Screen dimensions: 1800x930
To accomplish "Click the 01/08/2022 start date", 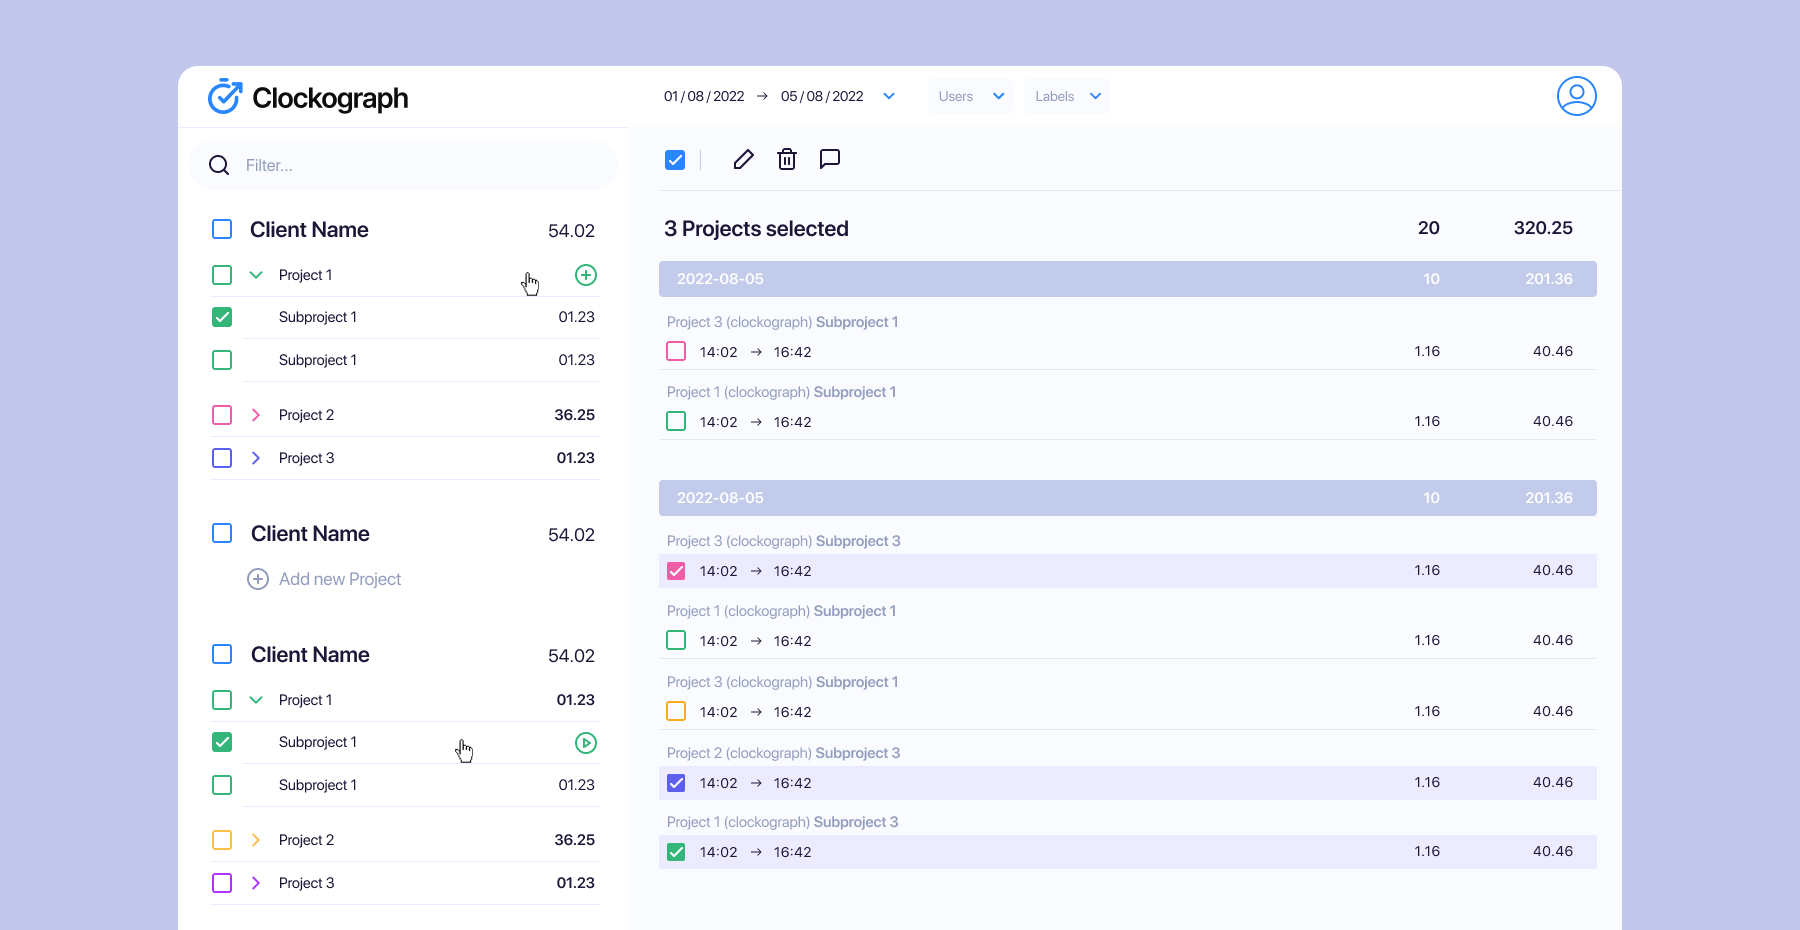I will pos(704,97).
